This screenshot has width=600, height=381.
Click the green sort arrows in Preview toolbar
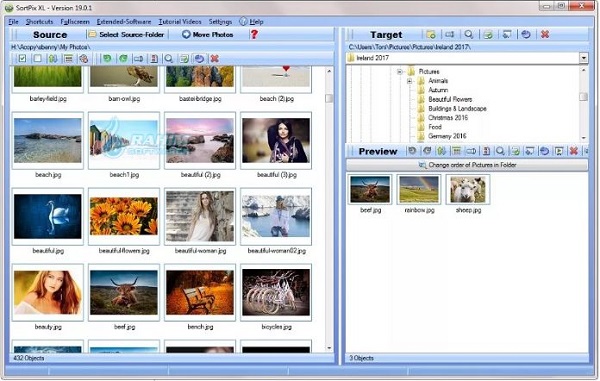441,151
